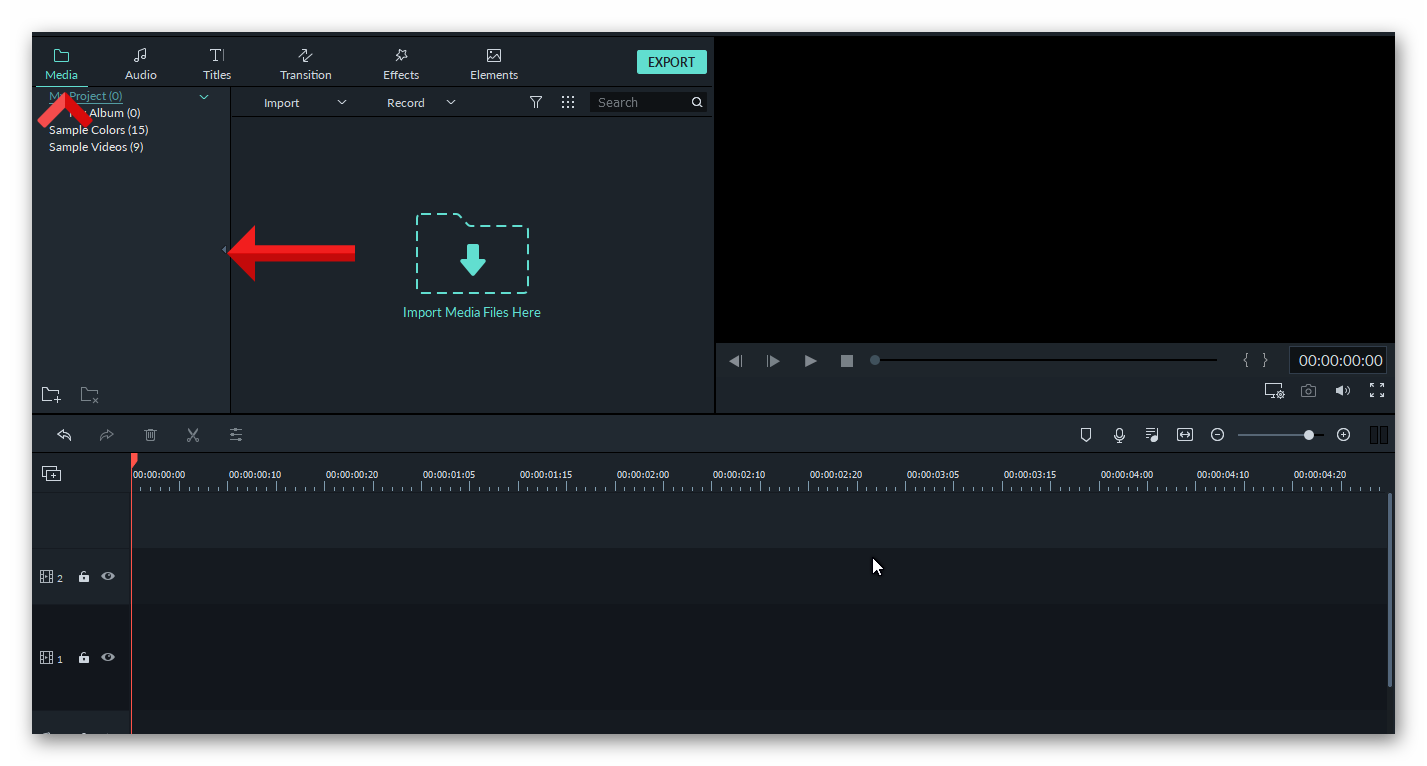Screen dimensions: 1427x766
Task: Split clip with scissors tool
Action: pos(193,435)
